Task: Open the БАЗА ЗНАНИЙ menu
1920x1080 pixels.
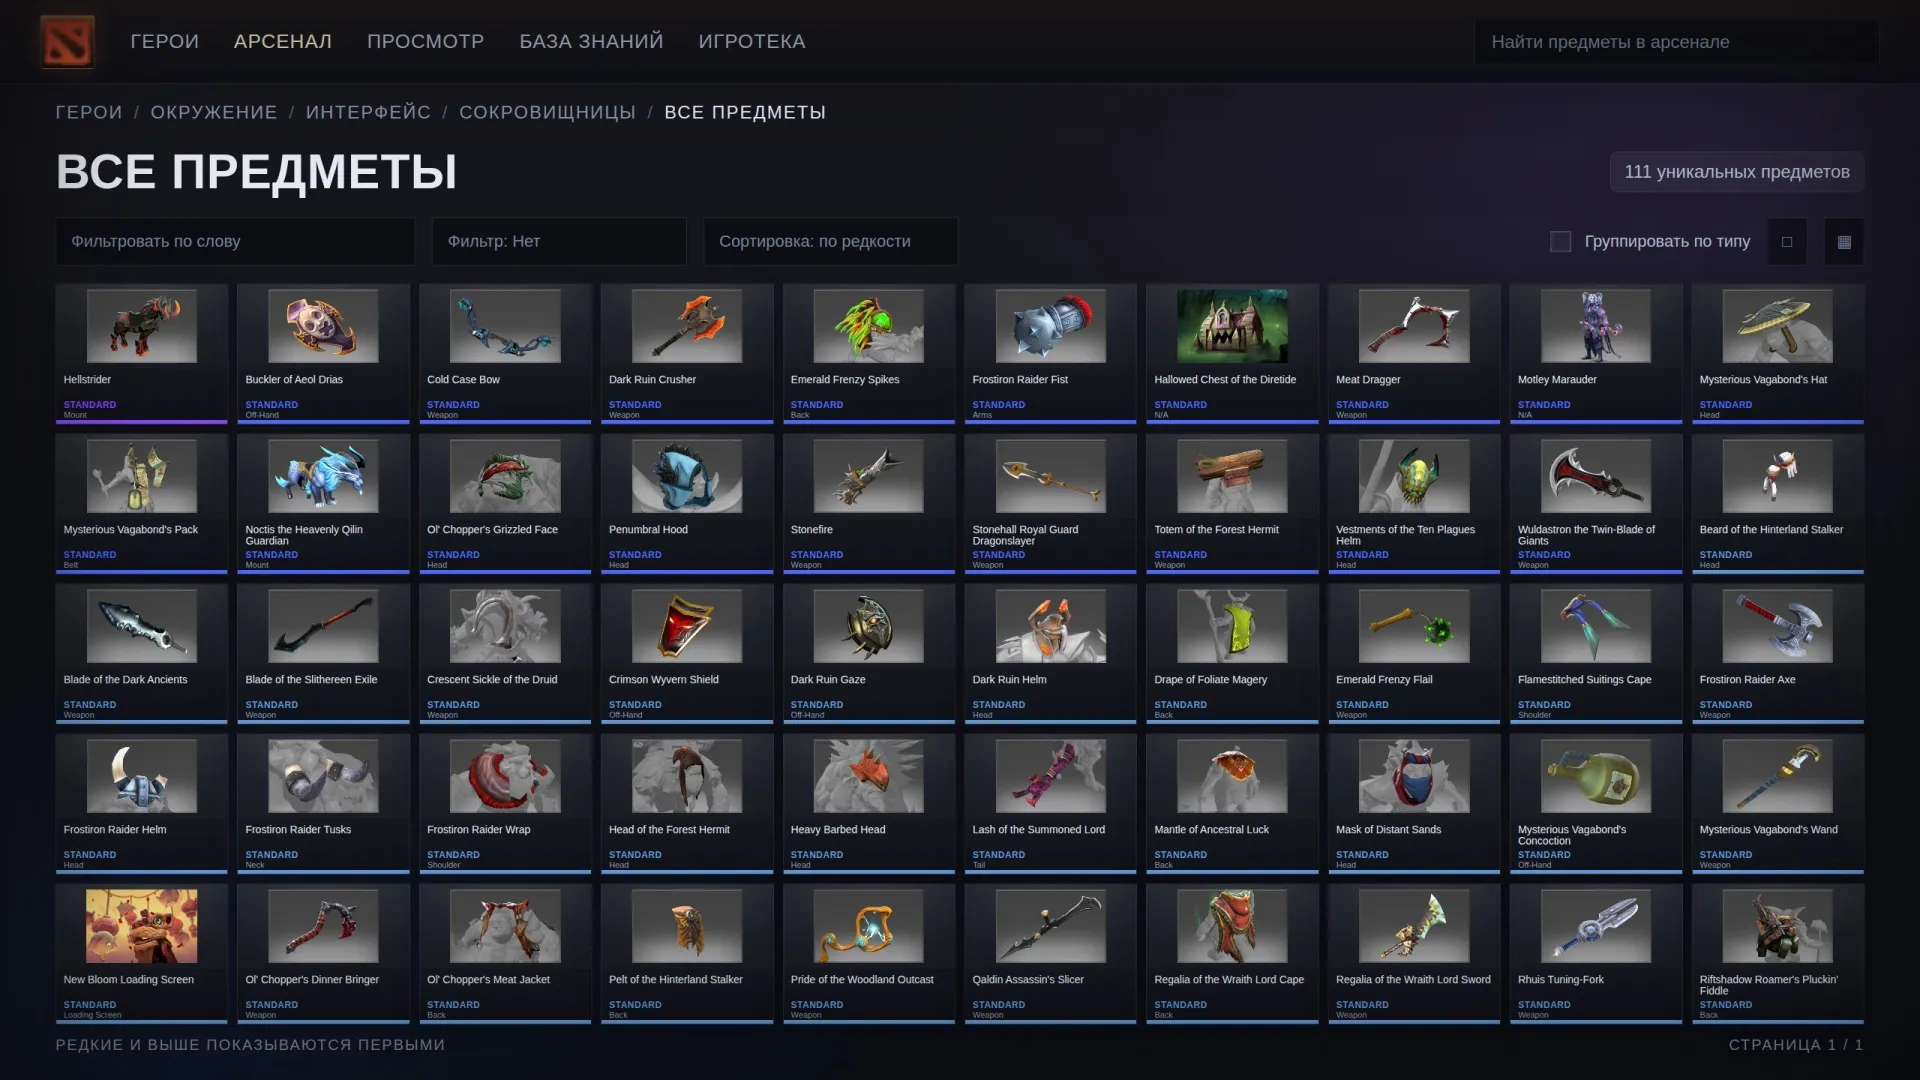Action: (591, 41)
